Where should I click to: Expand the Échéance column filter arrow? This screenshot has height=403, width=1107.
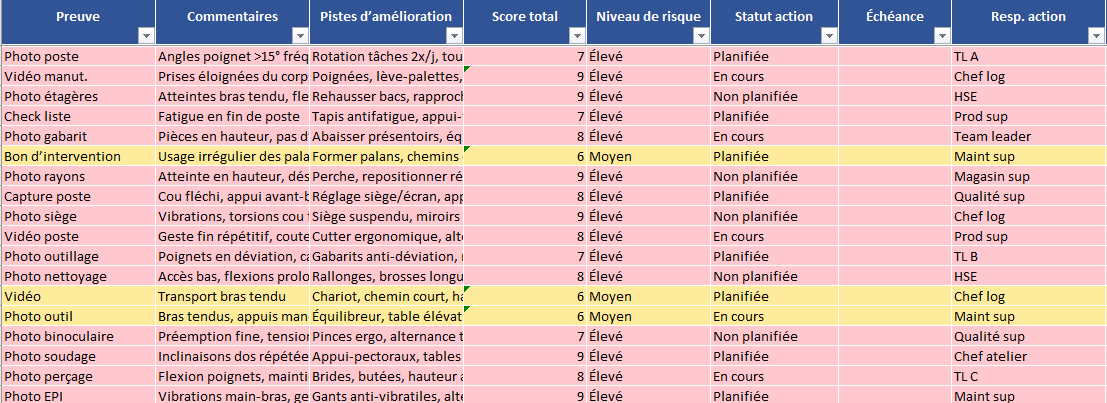[941, 36]
